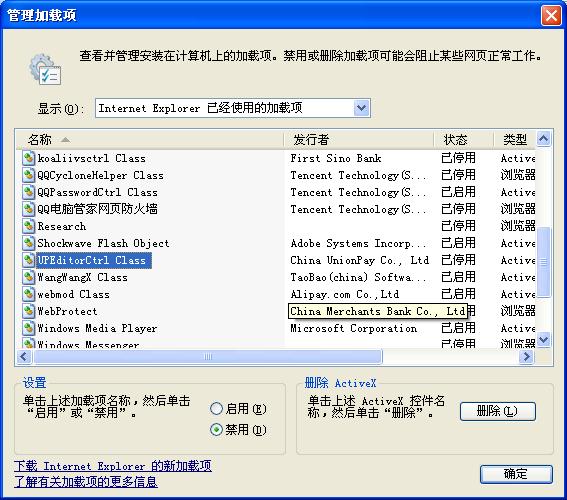567x500 pixels.
Task: Select the 禁用(D) radio button
Action: pos(216,430)
